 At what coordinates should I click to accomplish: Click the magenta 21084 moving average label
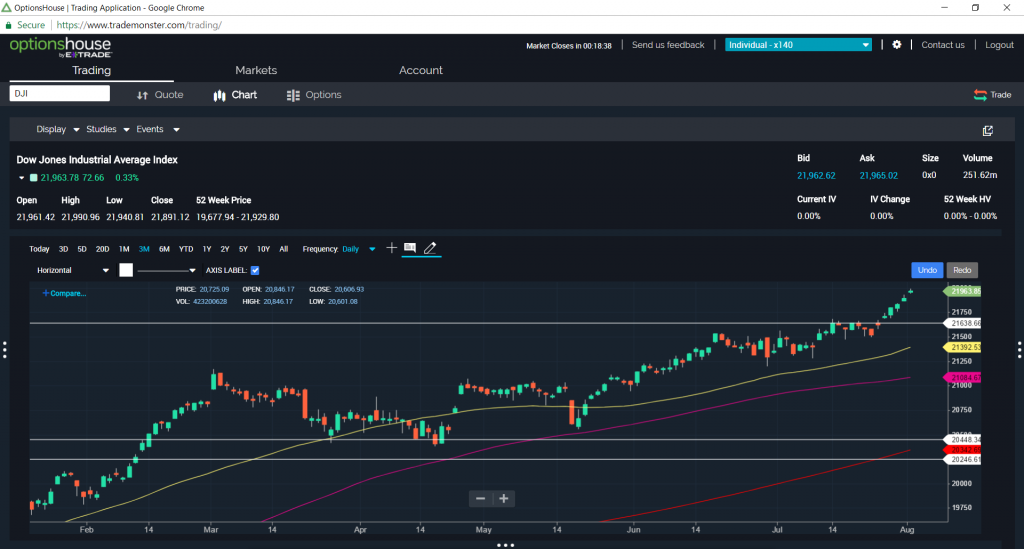coord(963,377)
